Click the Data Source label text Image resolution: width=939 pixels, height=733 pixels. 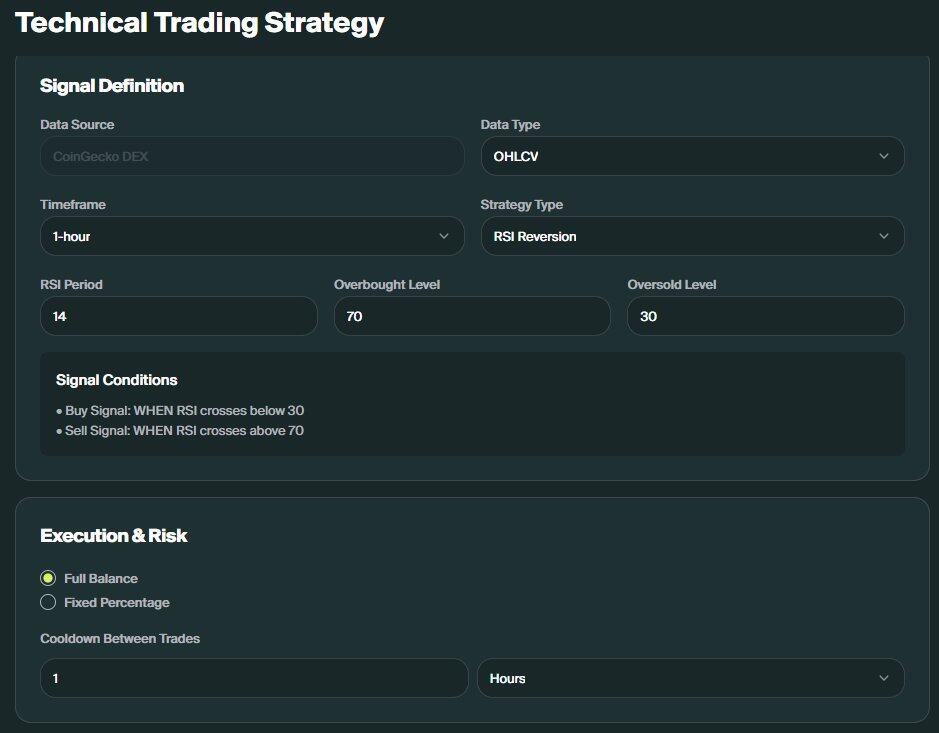(x=77, y=124)
